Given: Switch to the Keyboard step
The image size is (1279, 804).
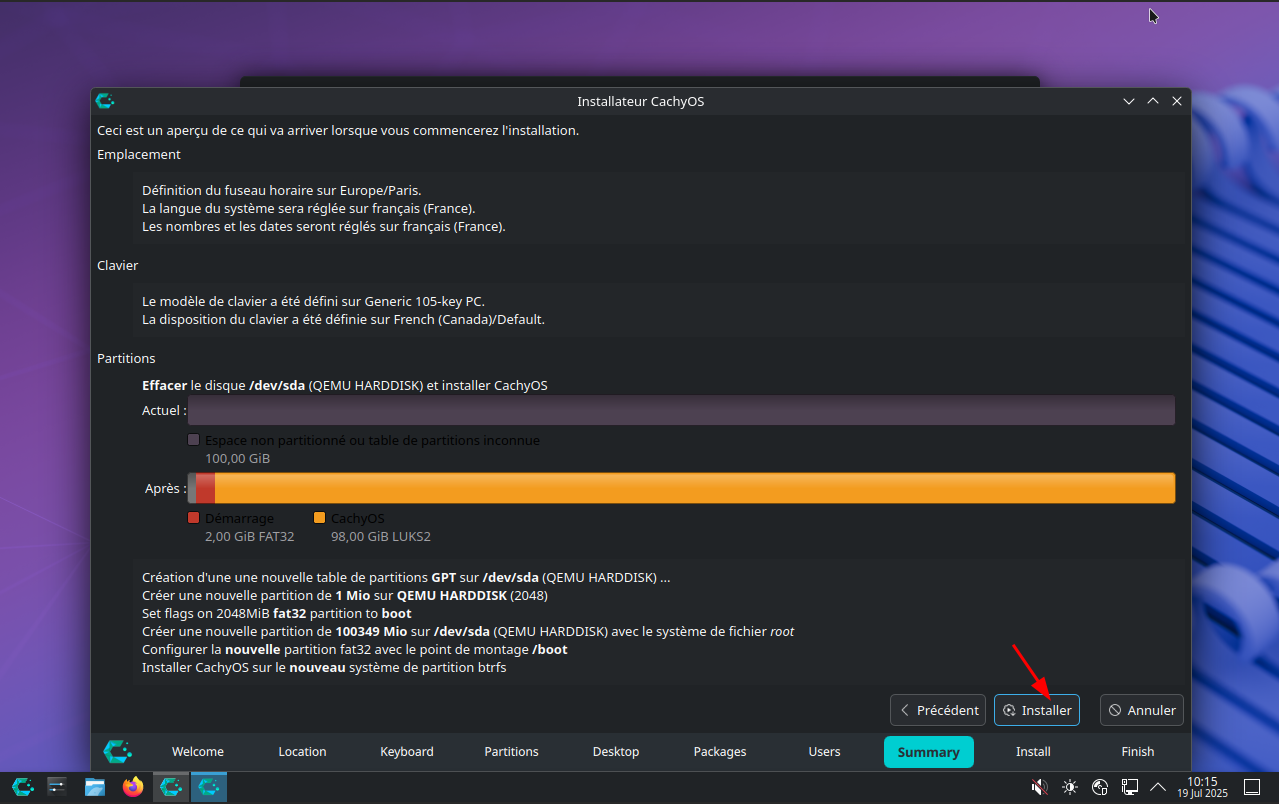Looking at the screenshot, I should 407,752.
